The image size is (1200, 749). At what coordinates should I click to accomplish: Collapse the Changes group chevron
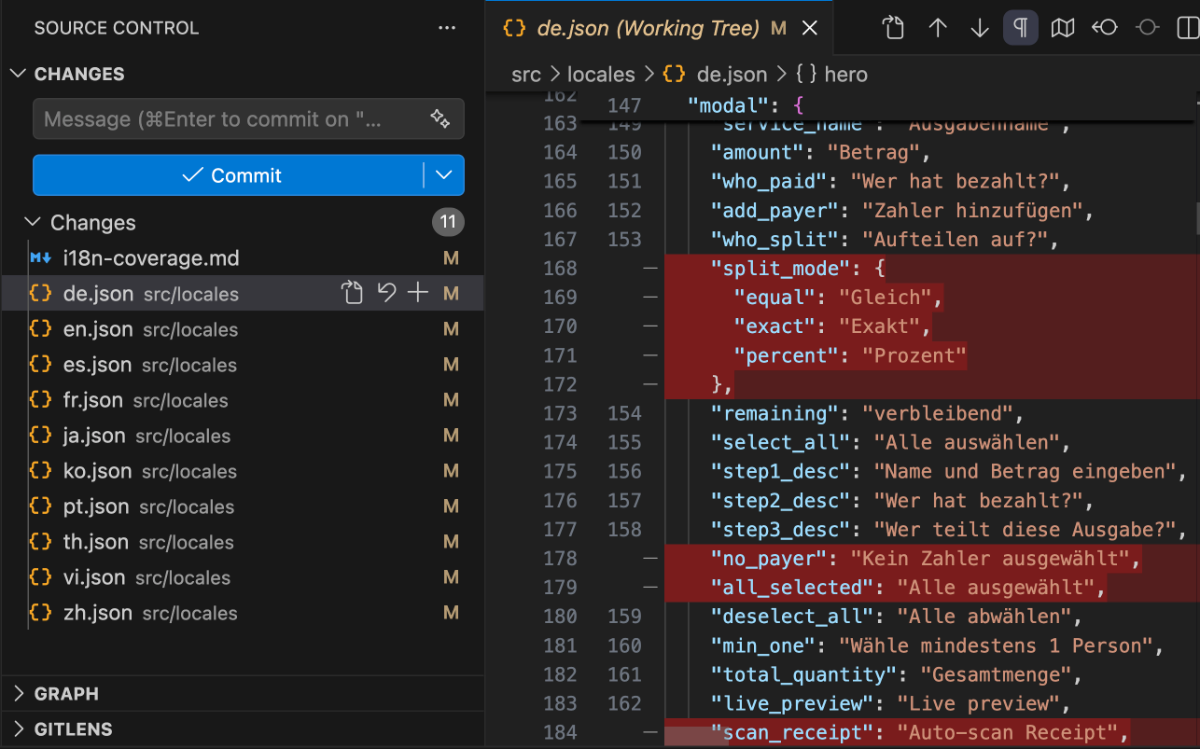(32, 222)
